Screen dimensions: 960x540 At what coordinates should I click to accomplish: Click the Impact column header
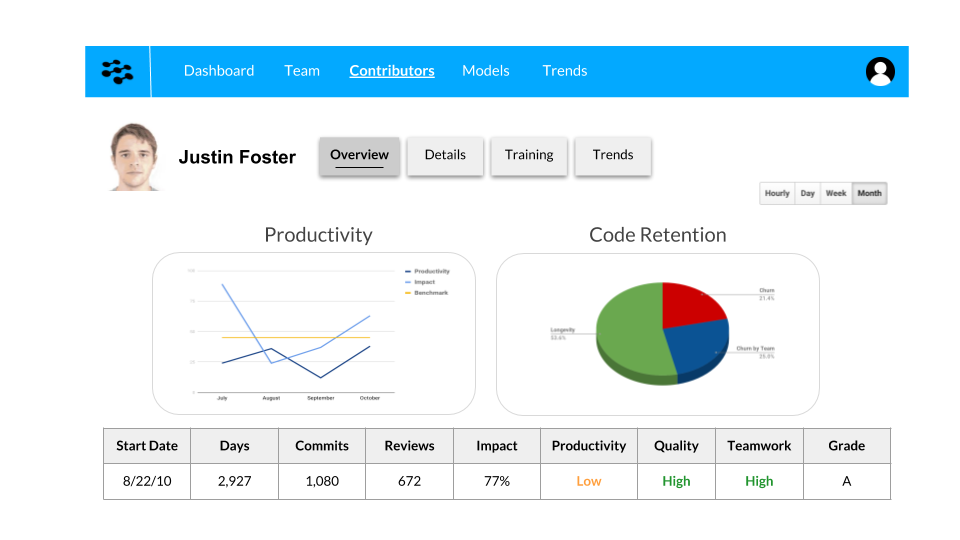click(x=497, y=446)
